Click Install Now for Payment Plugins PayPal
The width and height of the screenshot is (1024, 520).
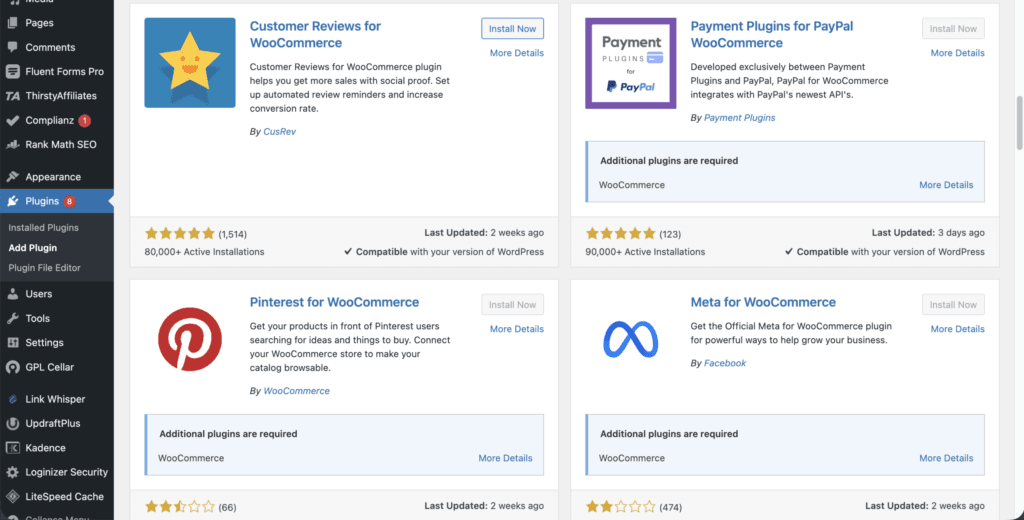pyautogui.click(x=953, y=29)
